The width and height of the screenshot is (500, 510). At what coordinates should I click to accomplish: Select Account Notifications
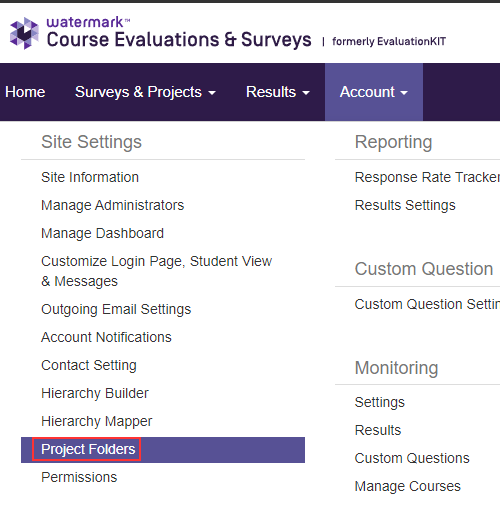(x=106, y=337)
